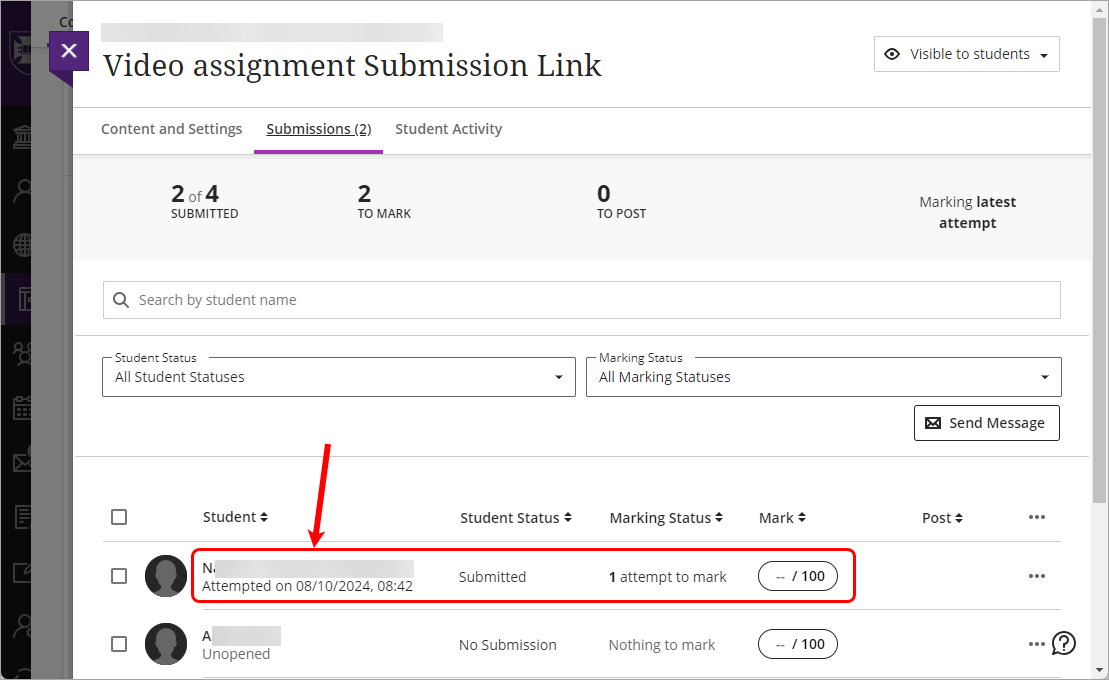Switch to the Content and Settings tab

coord(171,129)
